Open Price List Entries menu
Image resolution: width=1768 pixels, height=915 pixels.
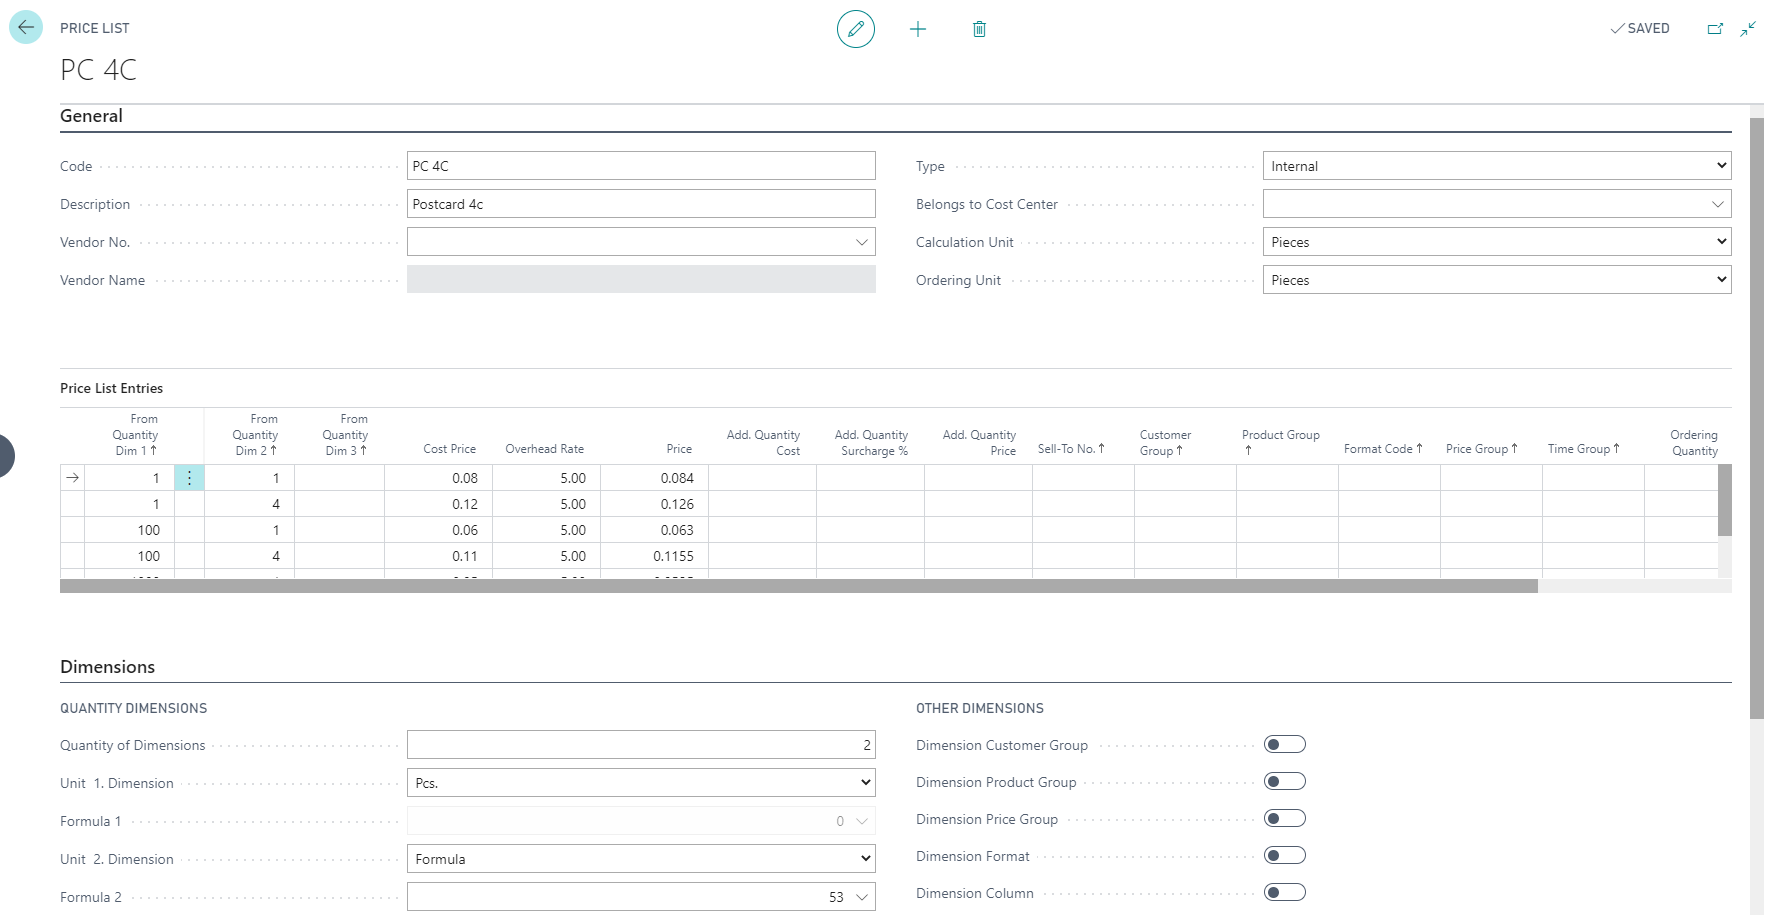(111, 388)
